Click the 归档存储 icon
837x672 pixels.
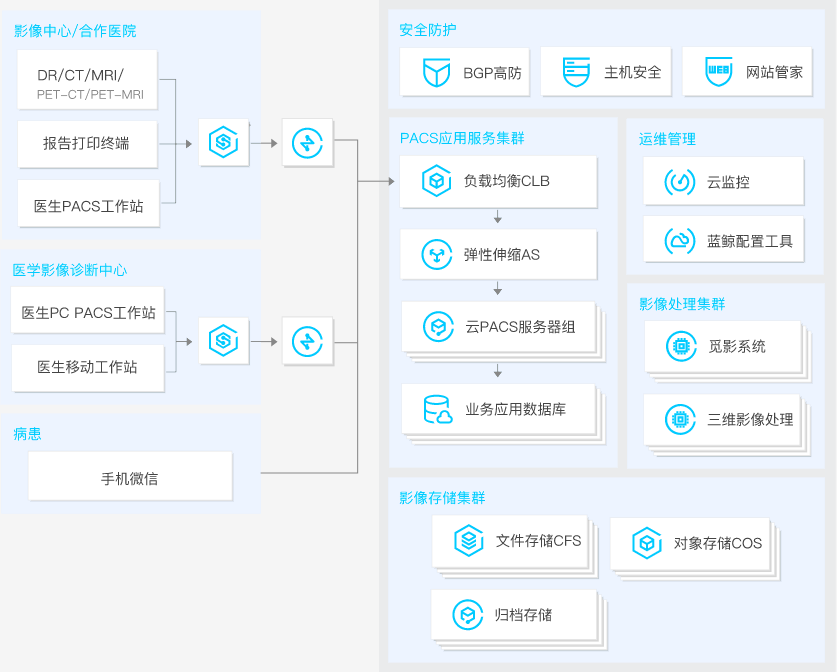click(467, 615)
